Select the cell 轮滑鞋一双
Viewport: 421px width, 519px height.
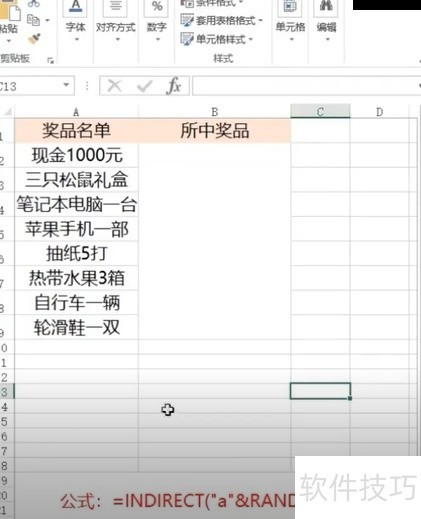[x=76, y=328]
